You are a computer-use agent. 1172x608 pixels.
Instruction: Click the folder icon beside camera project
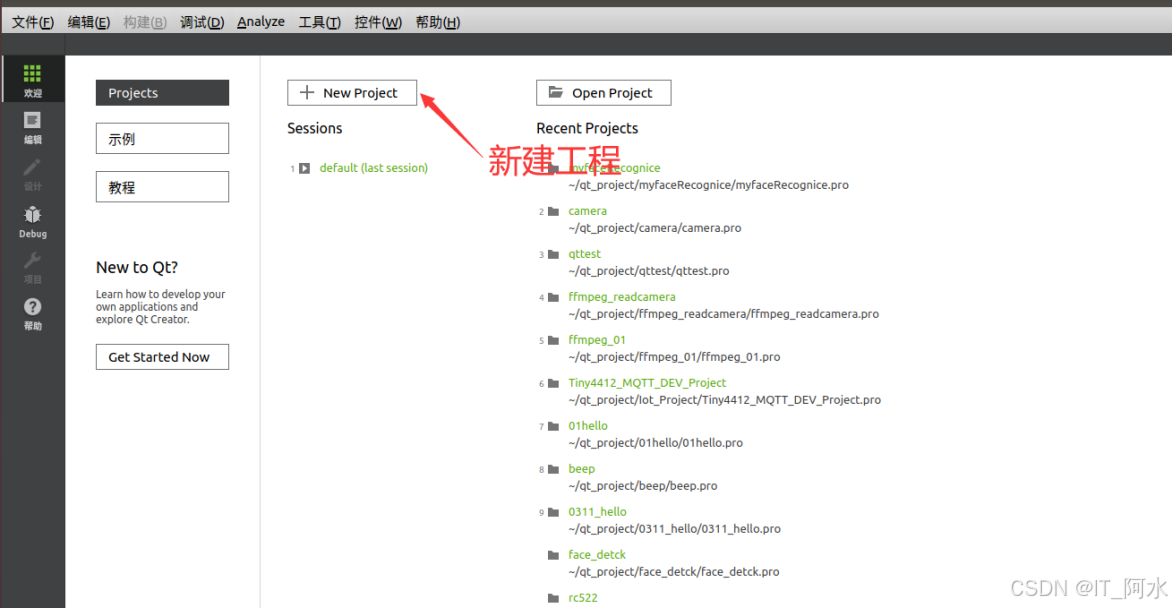pos(553,212)
